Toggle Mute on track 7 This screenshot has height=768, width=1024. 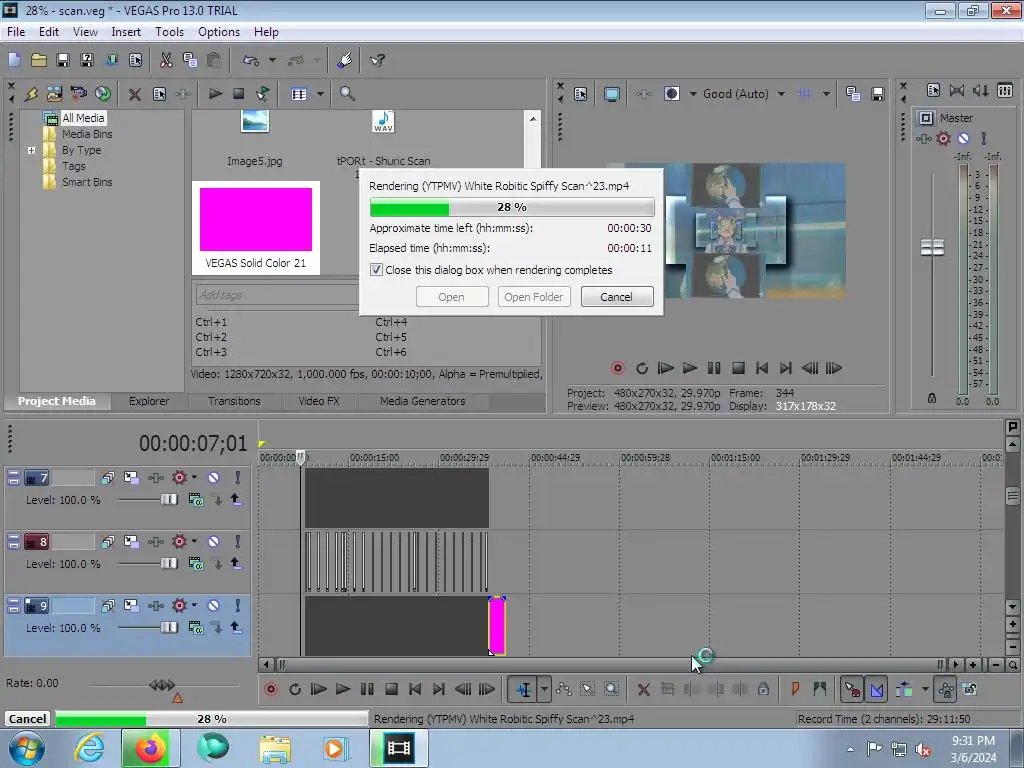(x=213, y=478)
